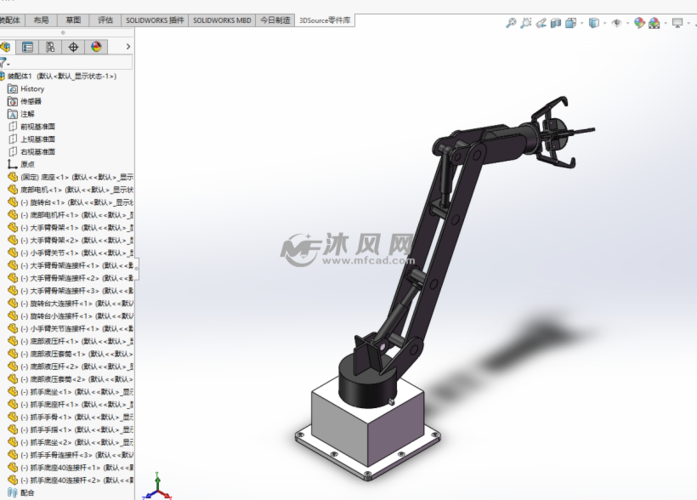Click the Apply Scene icon

(655, 23)
